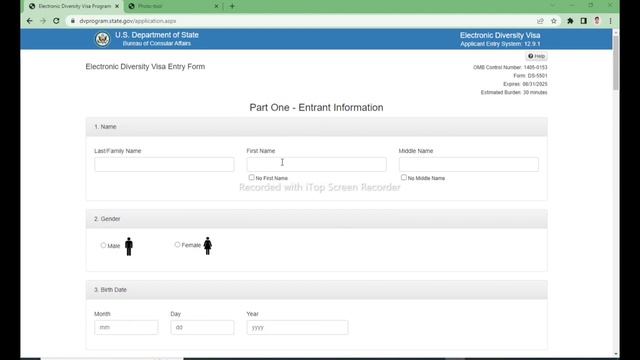The image size is (640, 360).
Task: Click the Department of State seal logo
Action: [x=102, y=39]
